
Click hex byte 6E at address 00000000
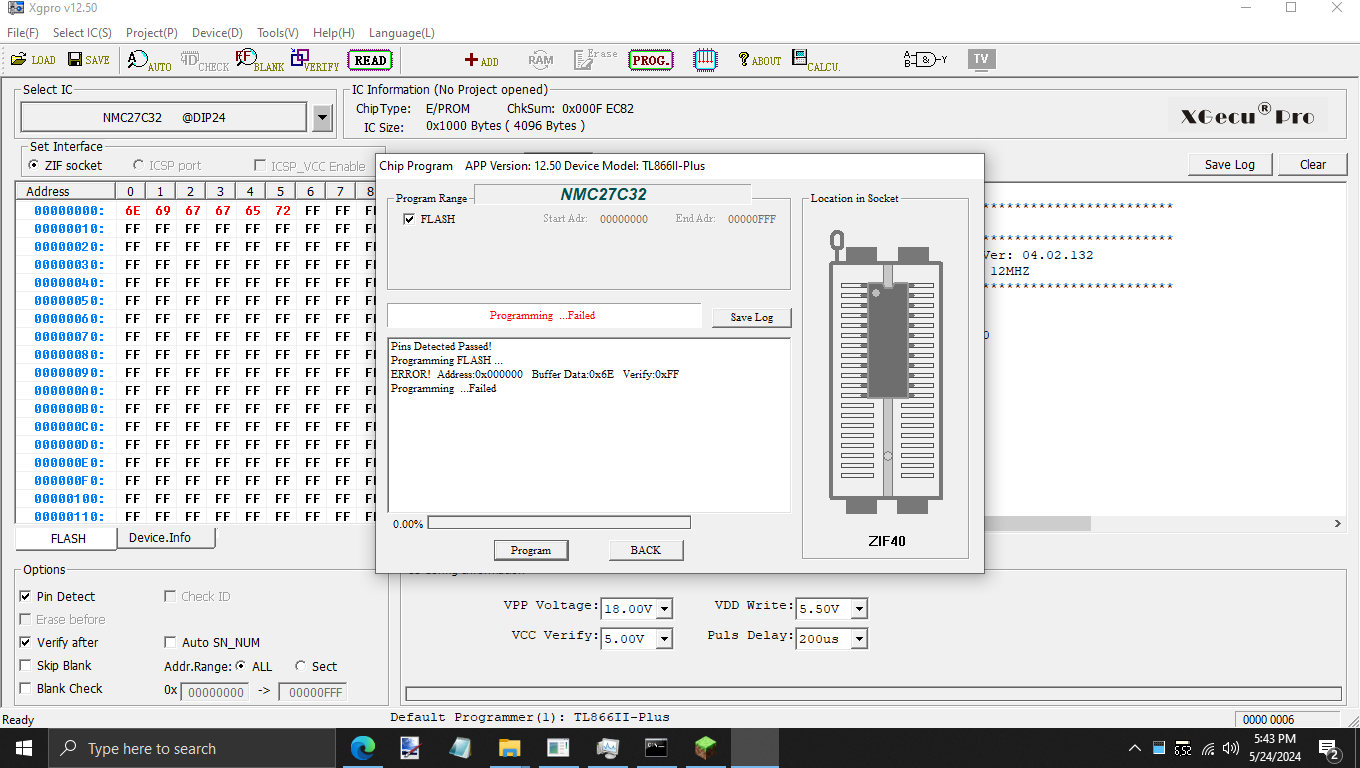132,211
